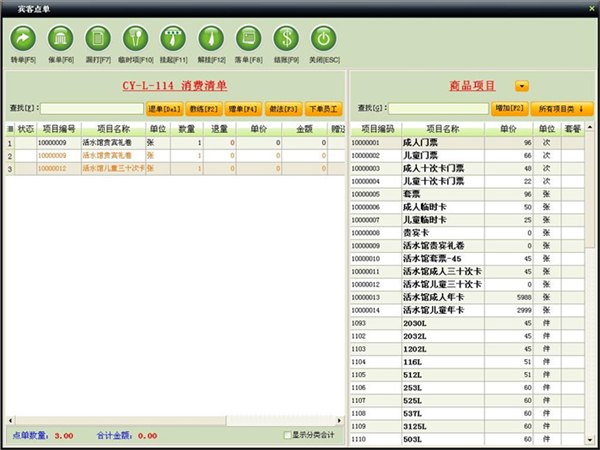Close the 宾客点单 window with X

[592, 8]
